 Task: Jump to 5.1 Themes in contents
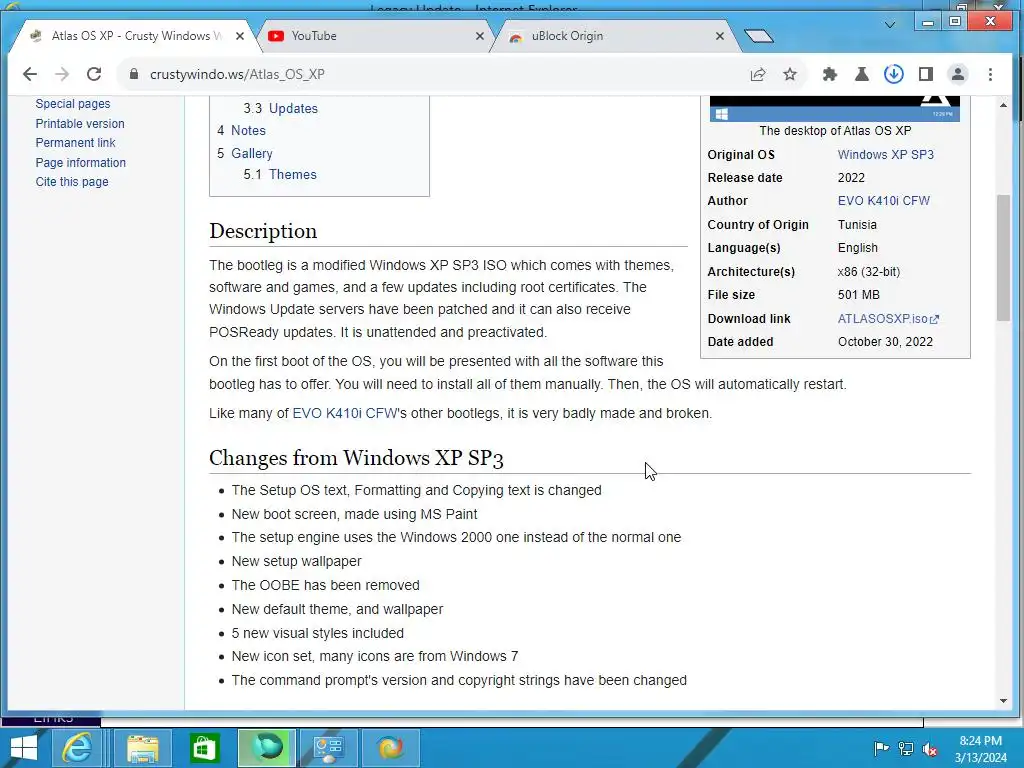pyautogui.click(x=280, y=174)
